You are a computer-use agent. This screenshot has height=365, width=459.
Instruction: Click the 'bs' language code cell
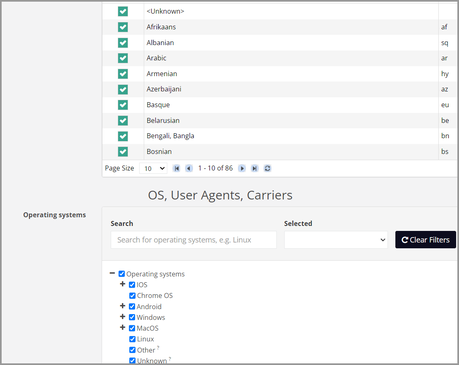click(x=445, y=152)
